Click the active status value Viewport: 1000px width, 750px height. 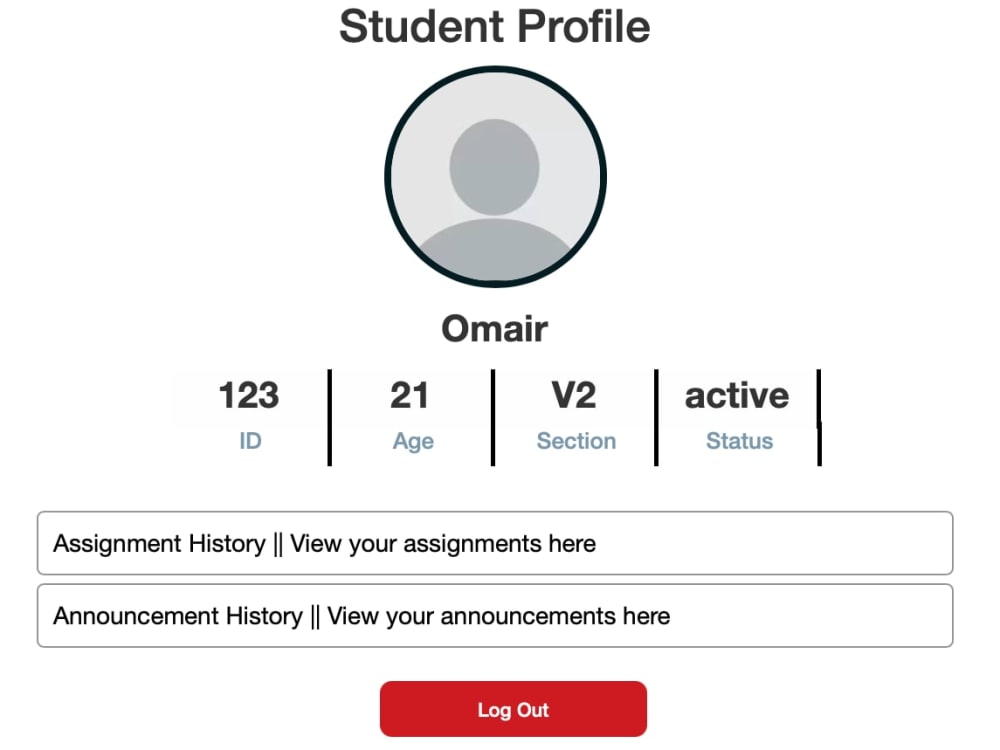tap(737, 395)
